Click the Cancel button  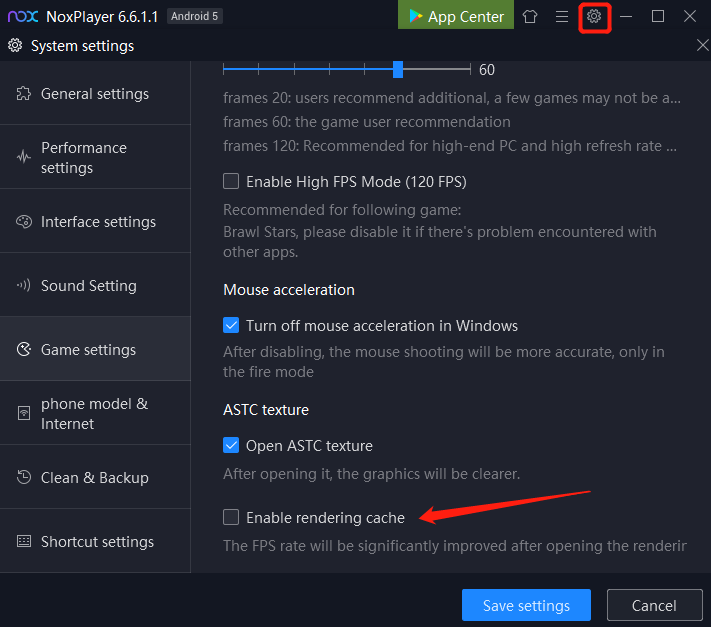tap(654, 605)
